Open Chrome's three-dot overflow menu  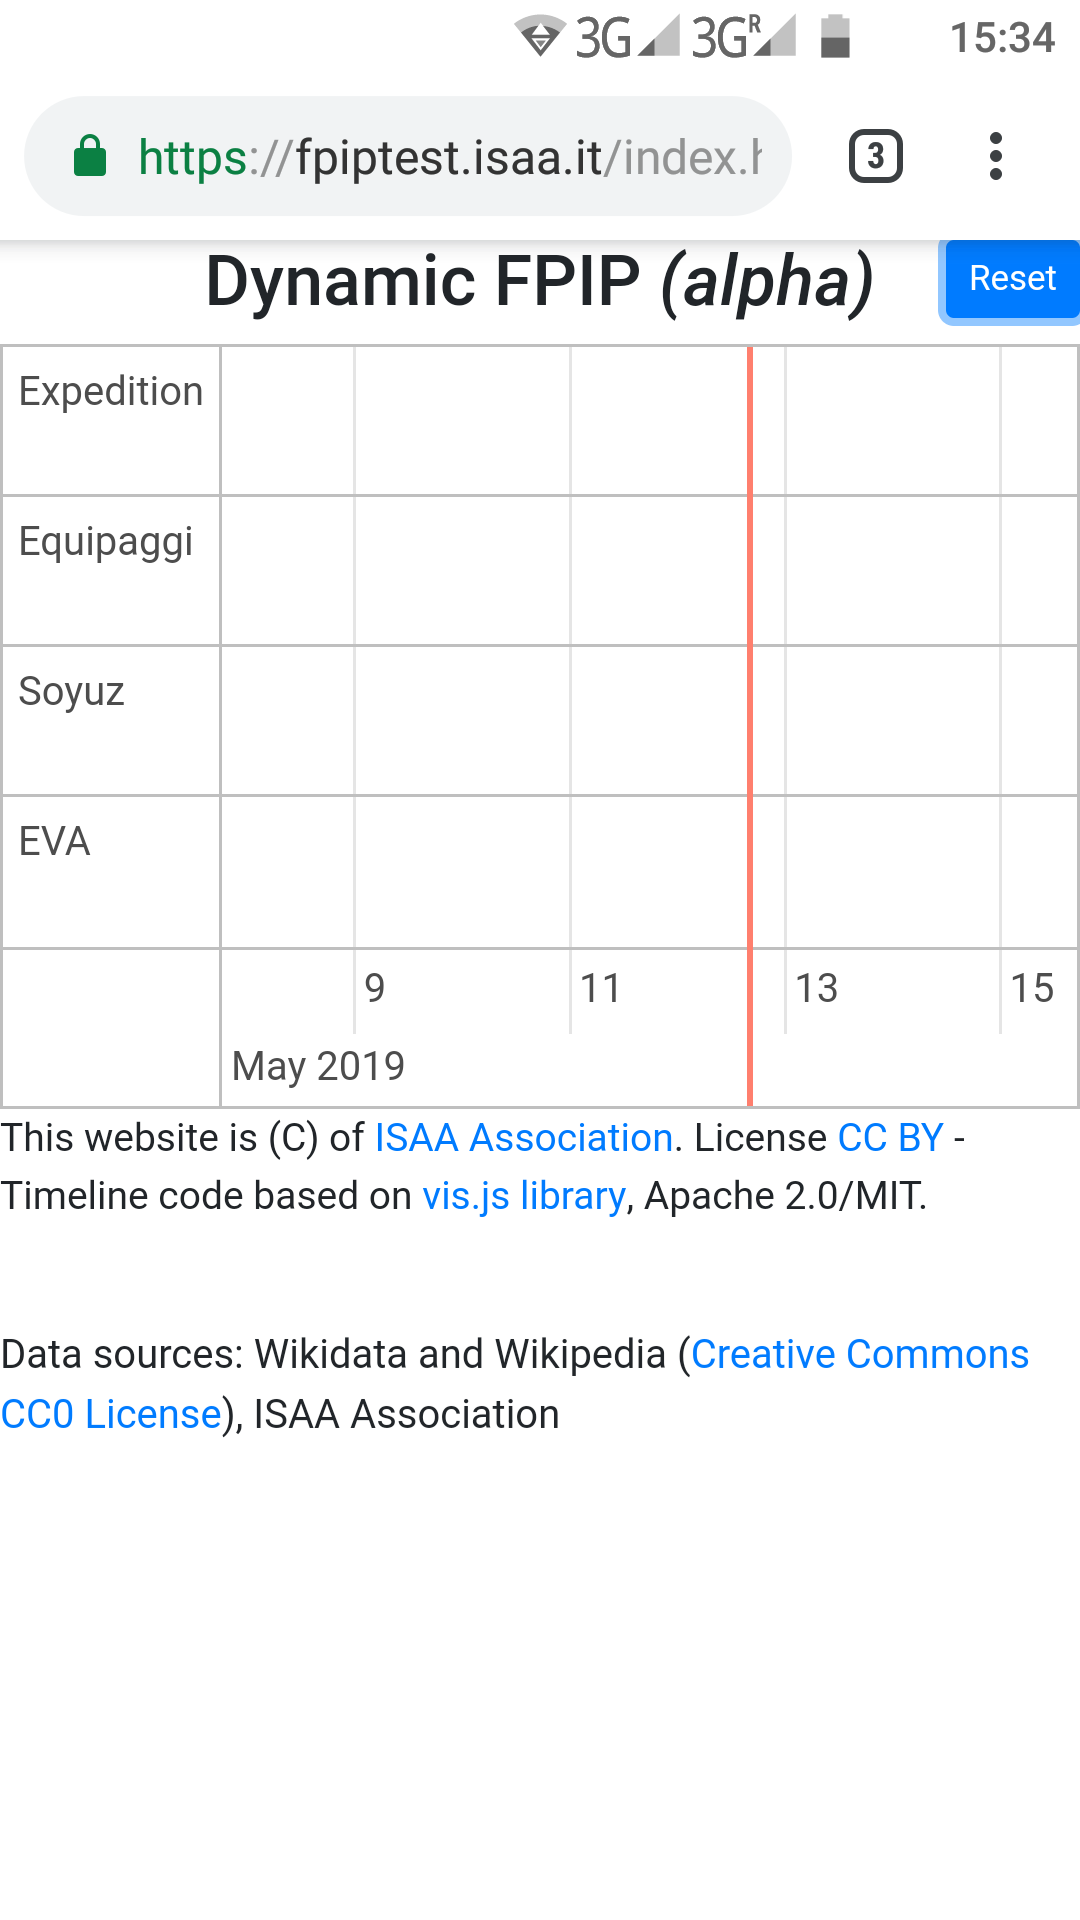pos(995,157)
